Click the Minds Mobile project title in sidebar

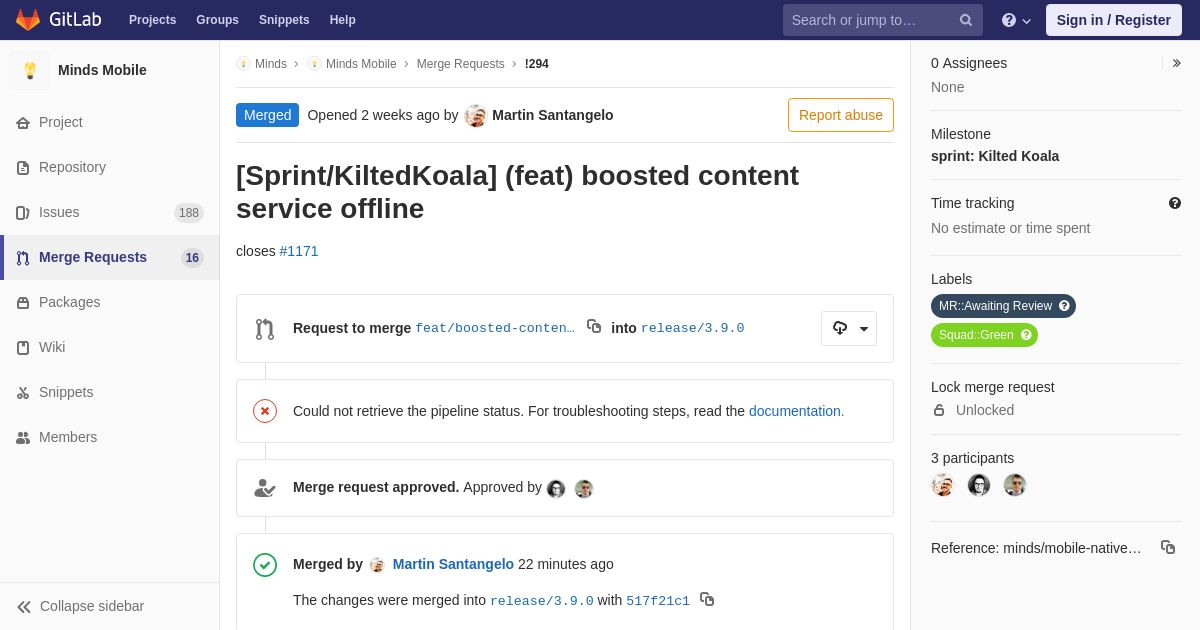[x=102, y=70]
